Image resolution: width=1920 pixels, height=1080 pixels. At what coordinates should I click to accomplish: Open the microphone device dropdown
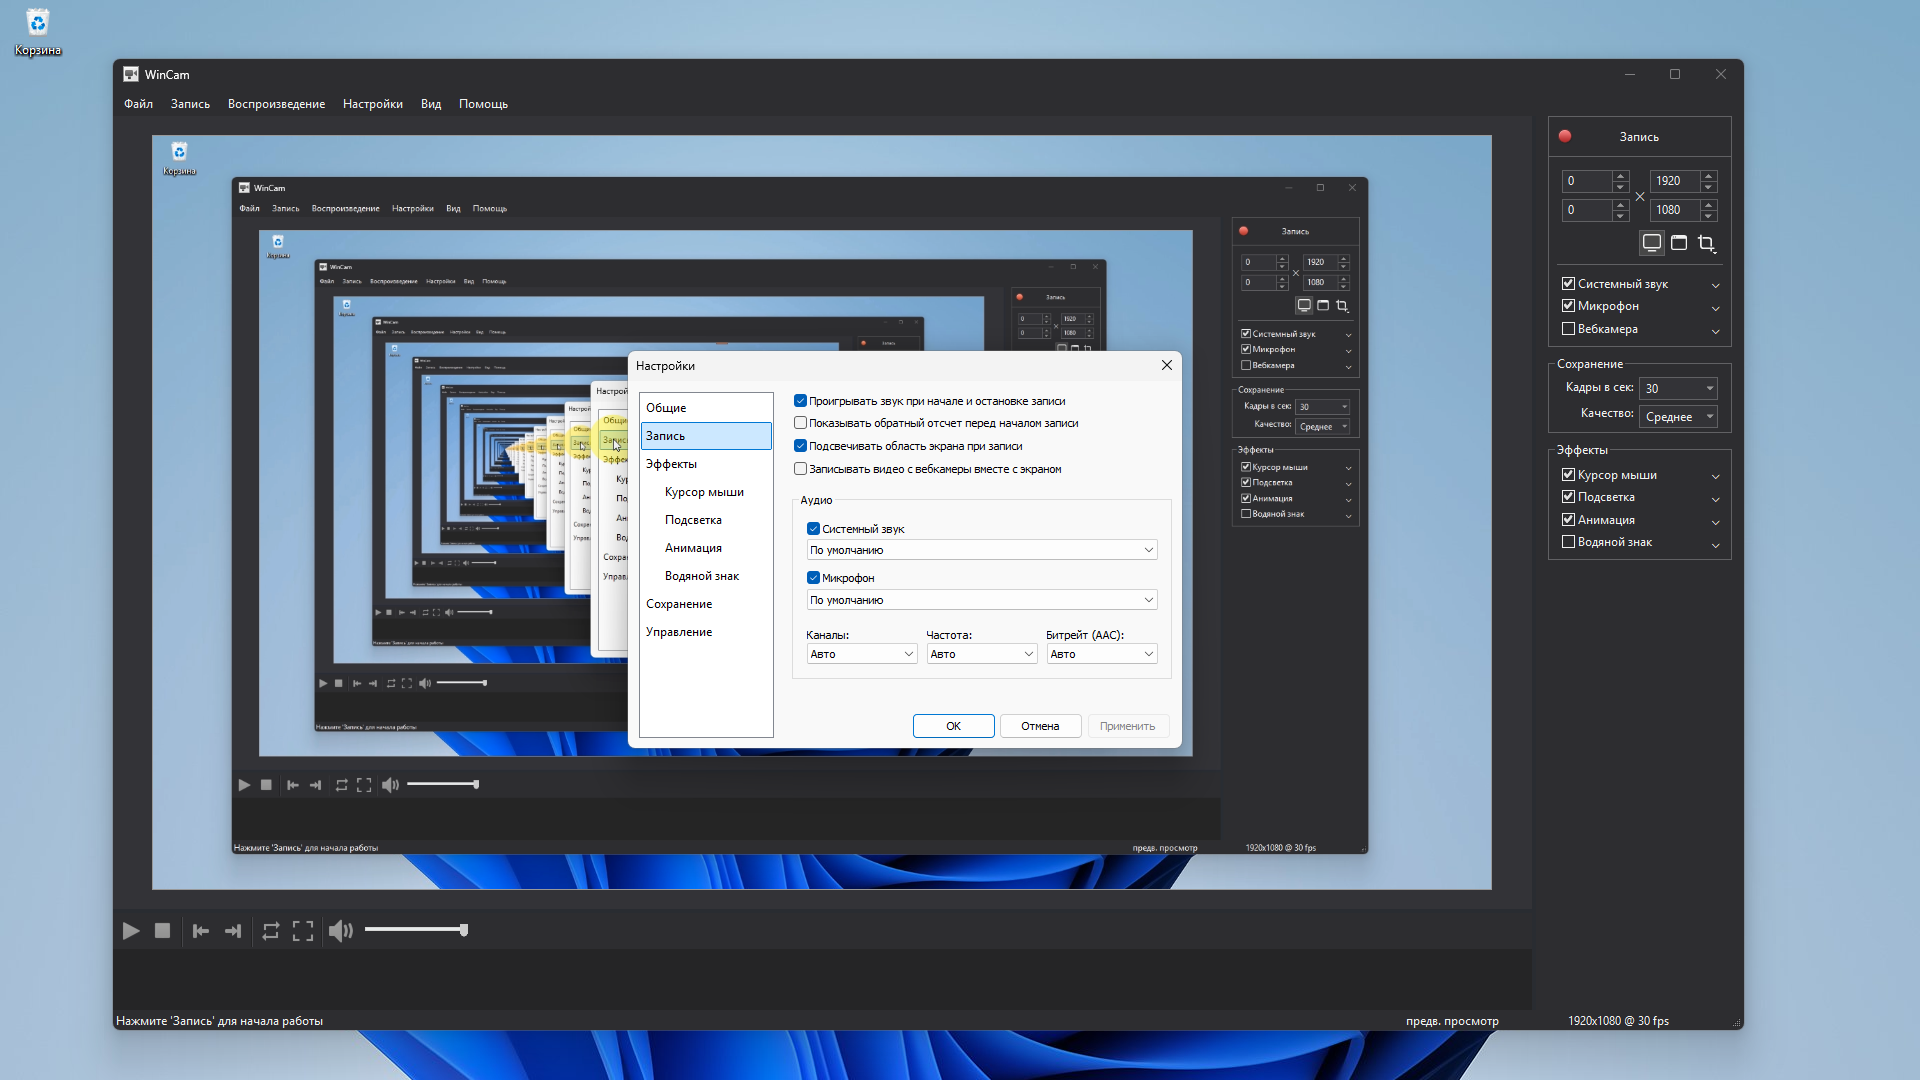(x=982, y=600)
